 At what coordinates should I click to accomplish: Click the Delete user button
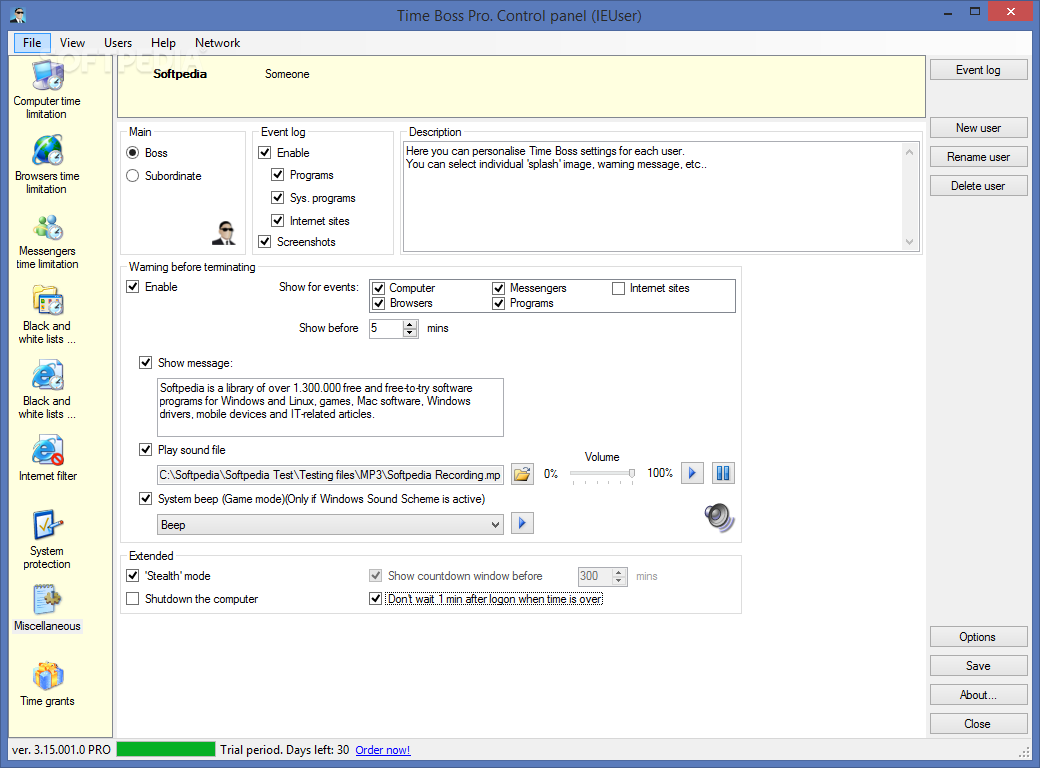[978, 186]
